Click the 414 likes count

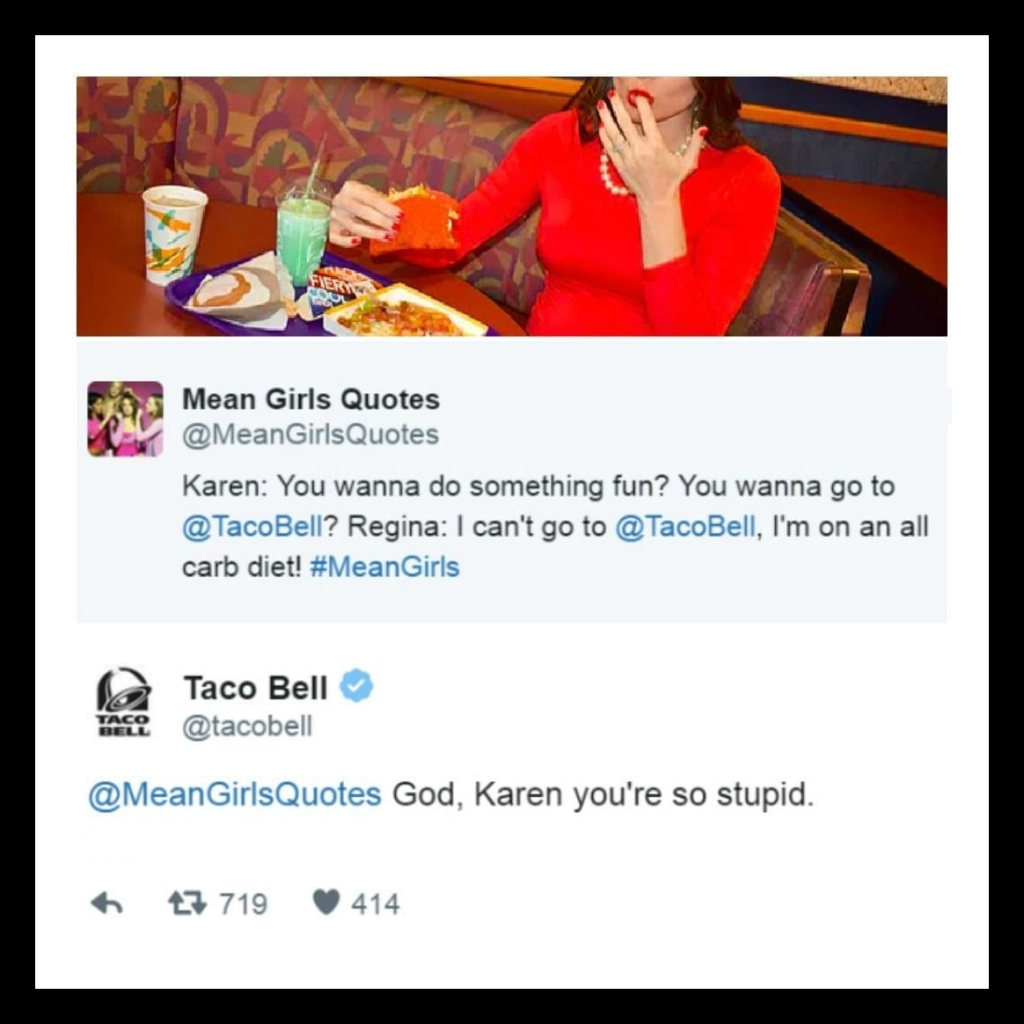(x=375, y=904)
